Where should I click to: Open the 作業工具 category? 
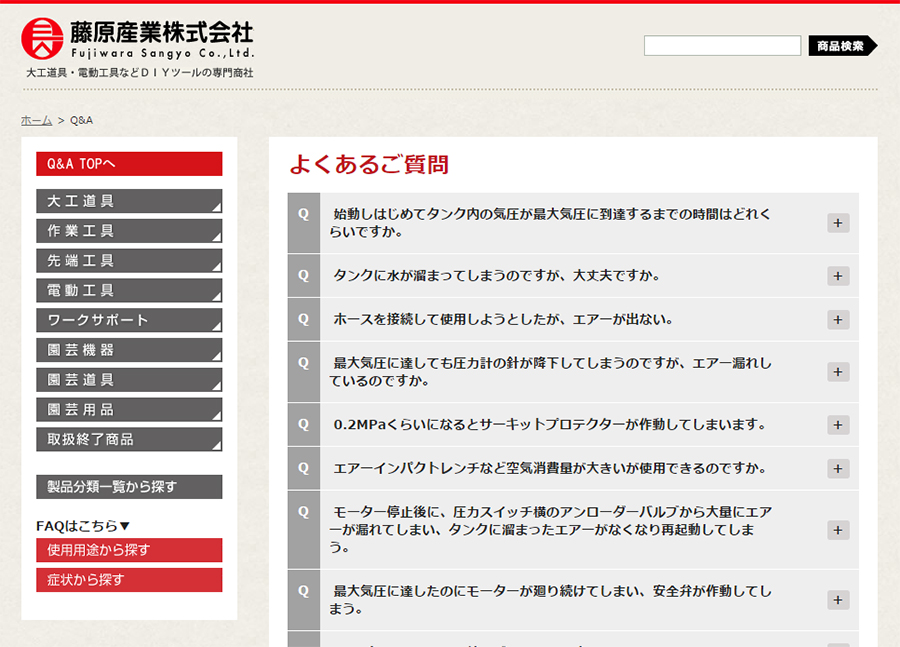[x=129, y=231]
